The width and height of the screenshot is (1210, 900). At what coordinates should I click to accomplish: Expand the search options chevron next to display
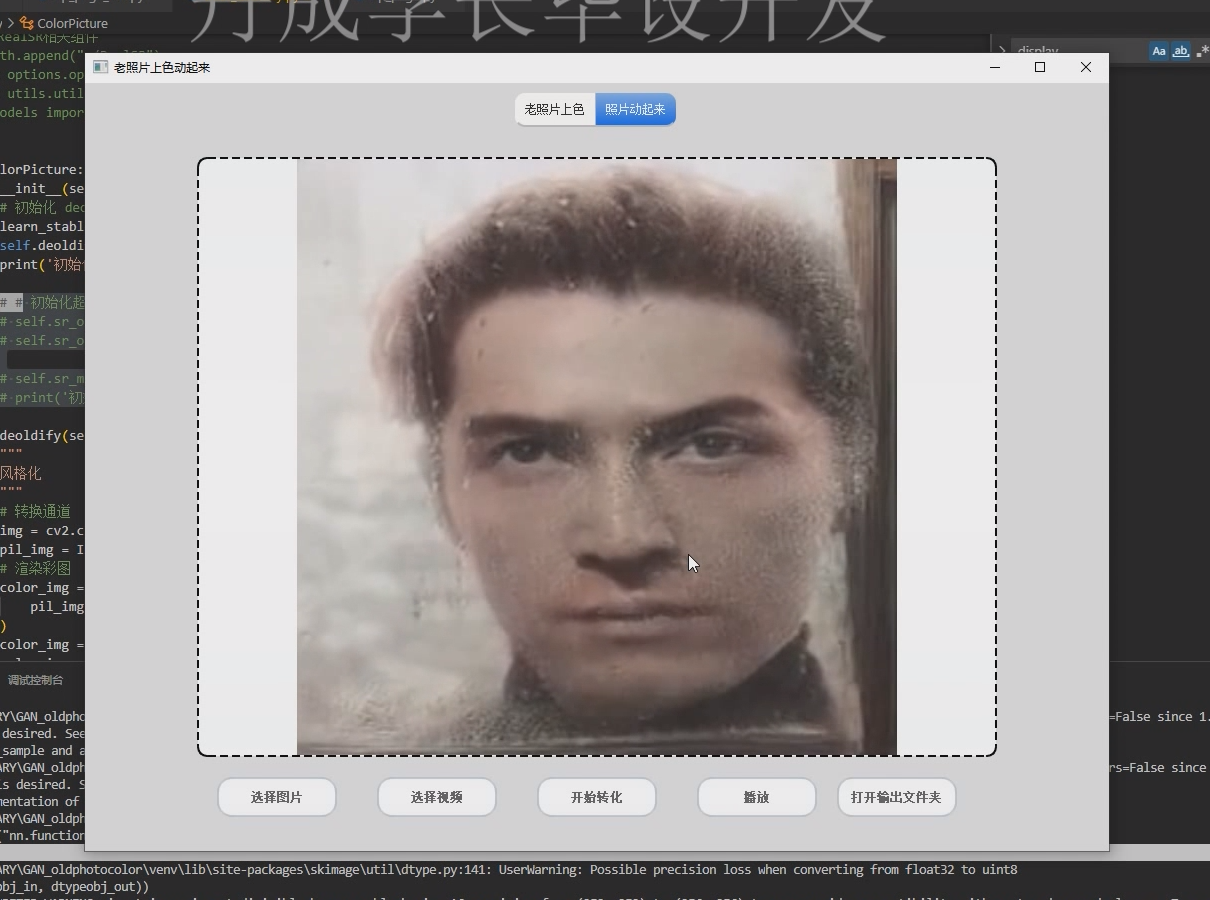click(1003, 48)
